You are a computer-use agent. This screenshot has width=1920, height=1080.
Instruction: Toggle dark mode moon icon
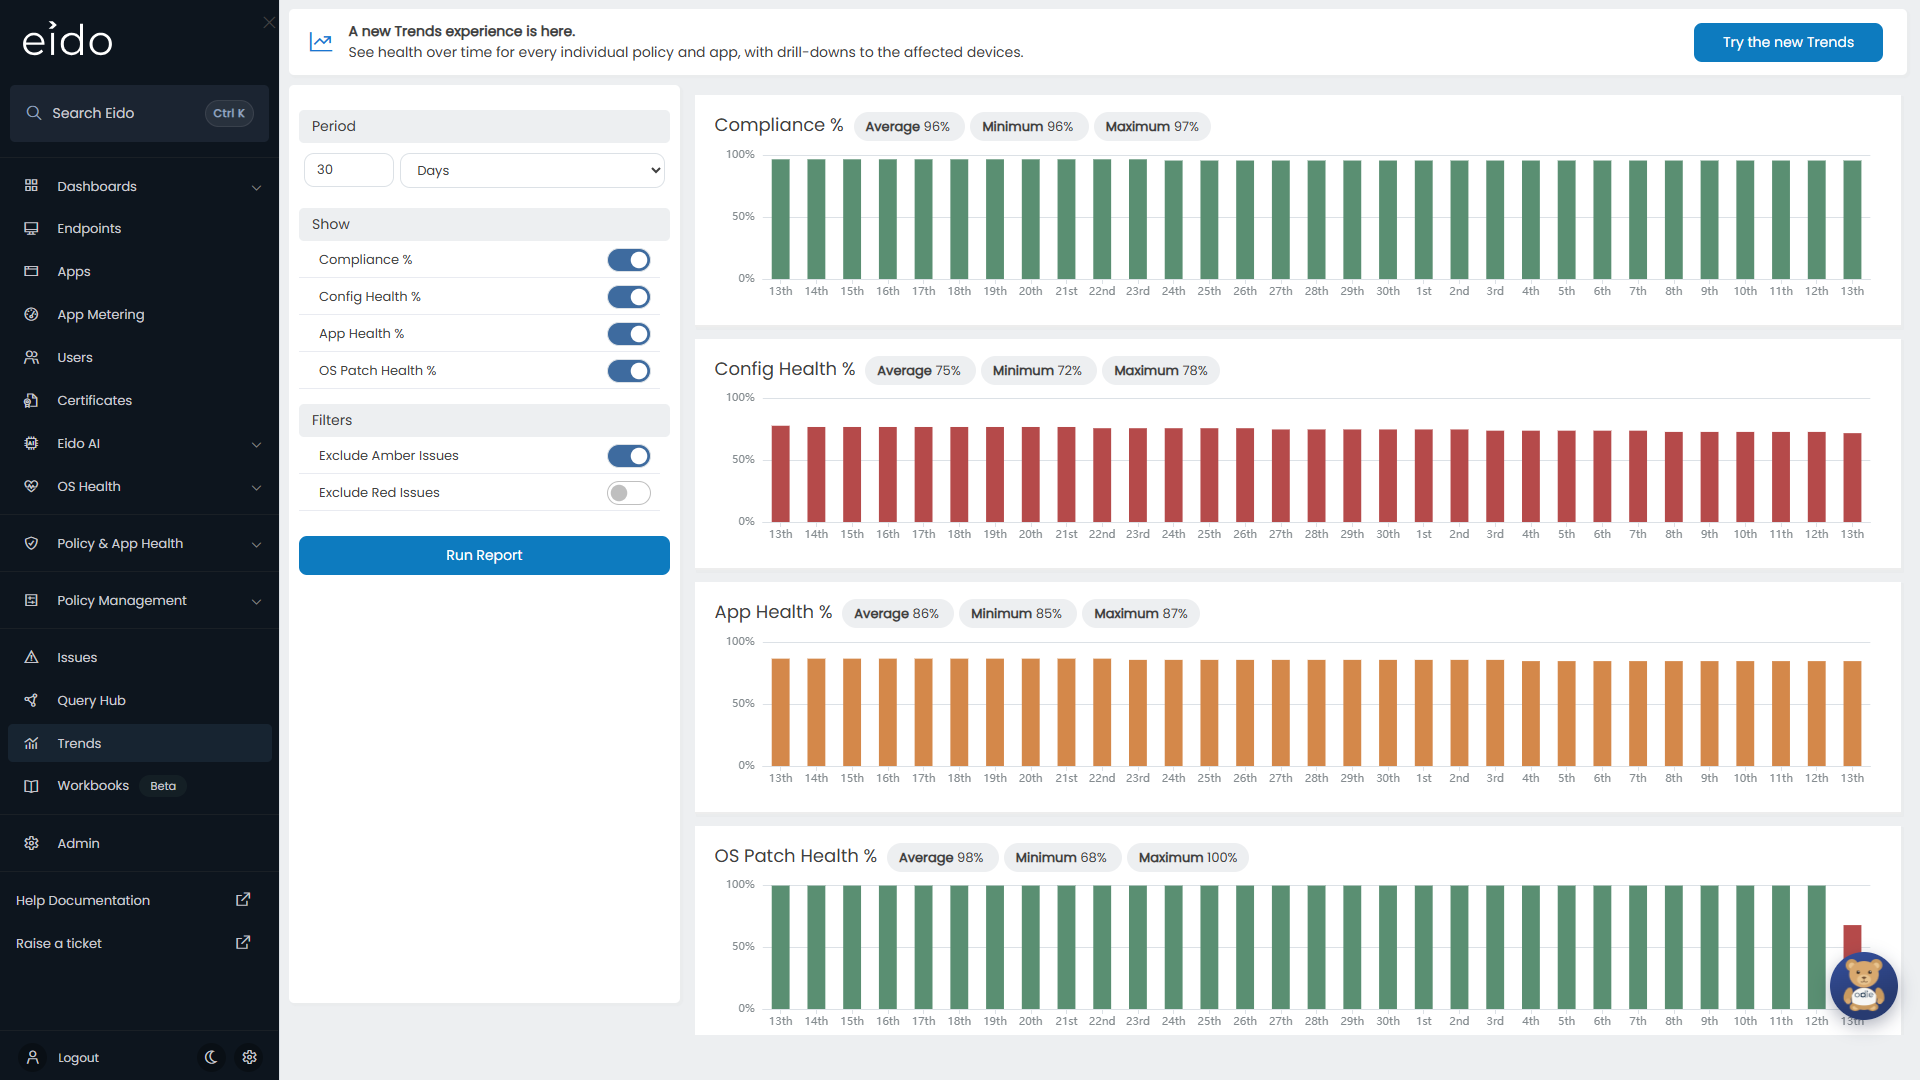click(211, 1057)
